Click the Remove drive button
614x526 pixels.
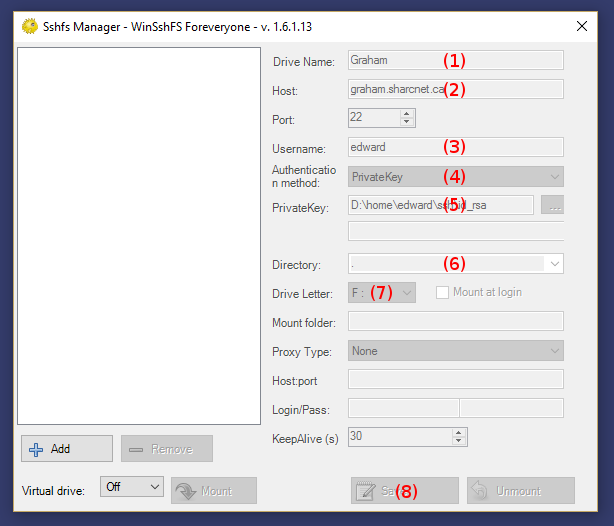coord(167,449)
